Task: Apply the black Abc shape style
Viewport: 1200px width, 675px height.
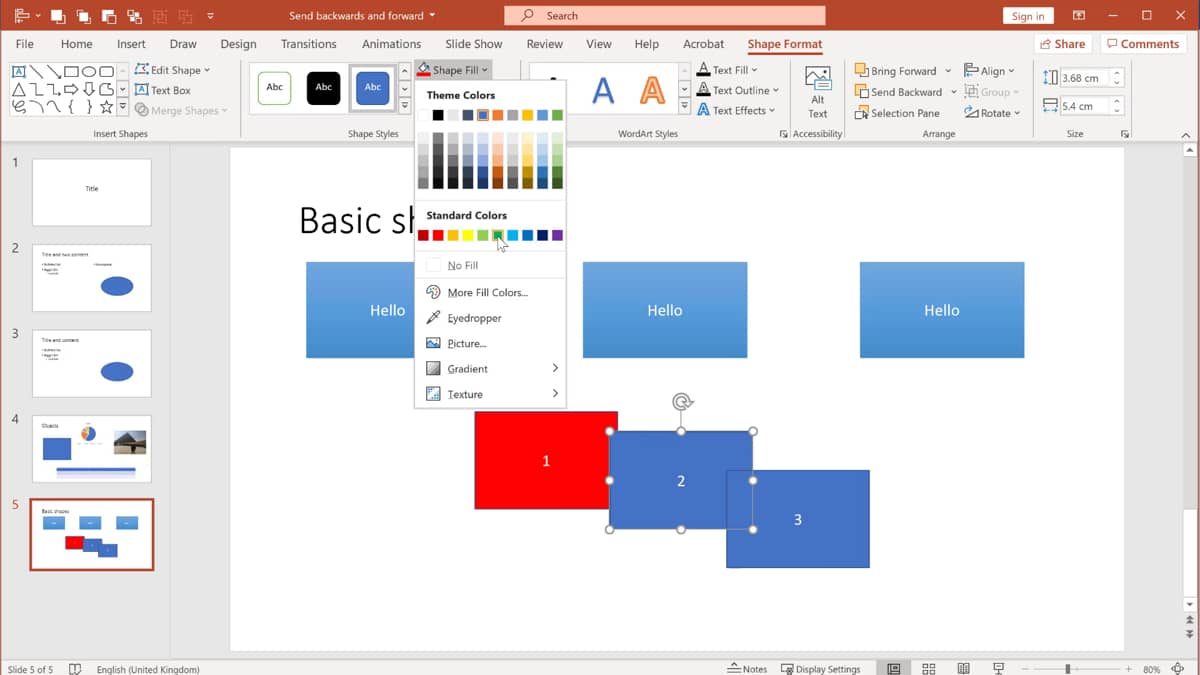Action: (324, 88)
